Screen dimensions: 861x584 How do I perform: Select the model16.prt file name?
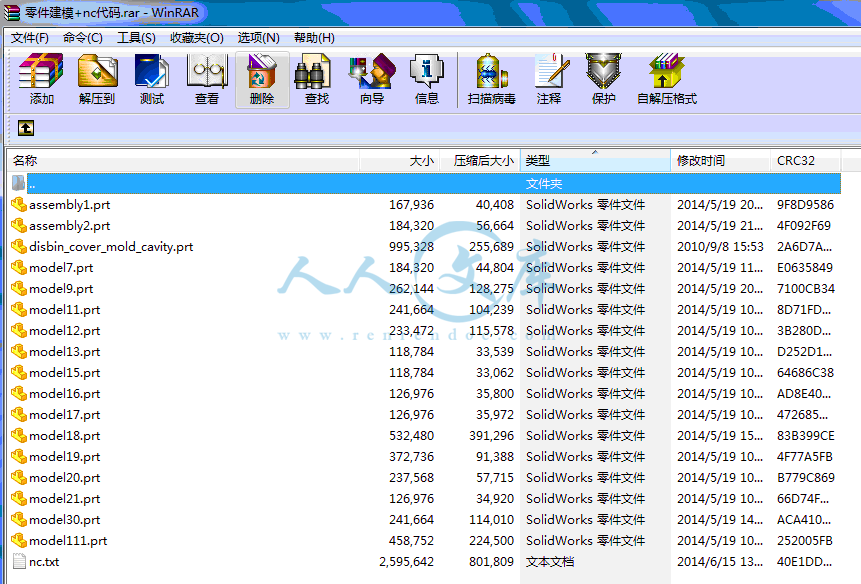point(65,394)
